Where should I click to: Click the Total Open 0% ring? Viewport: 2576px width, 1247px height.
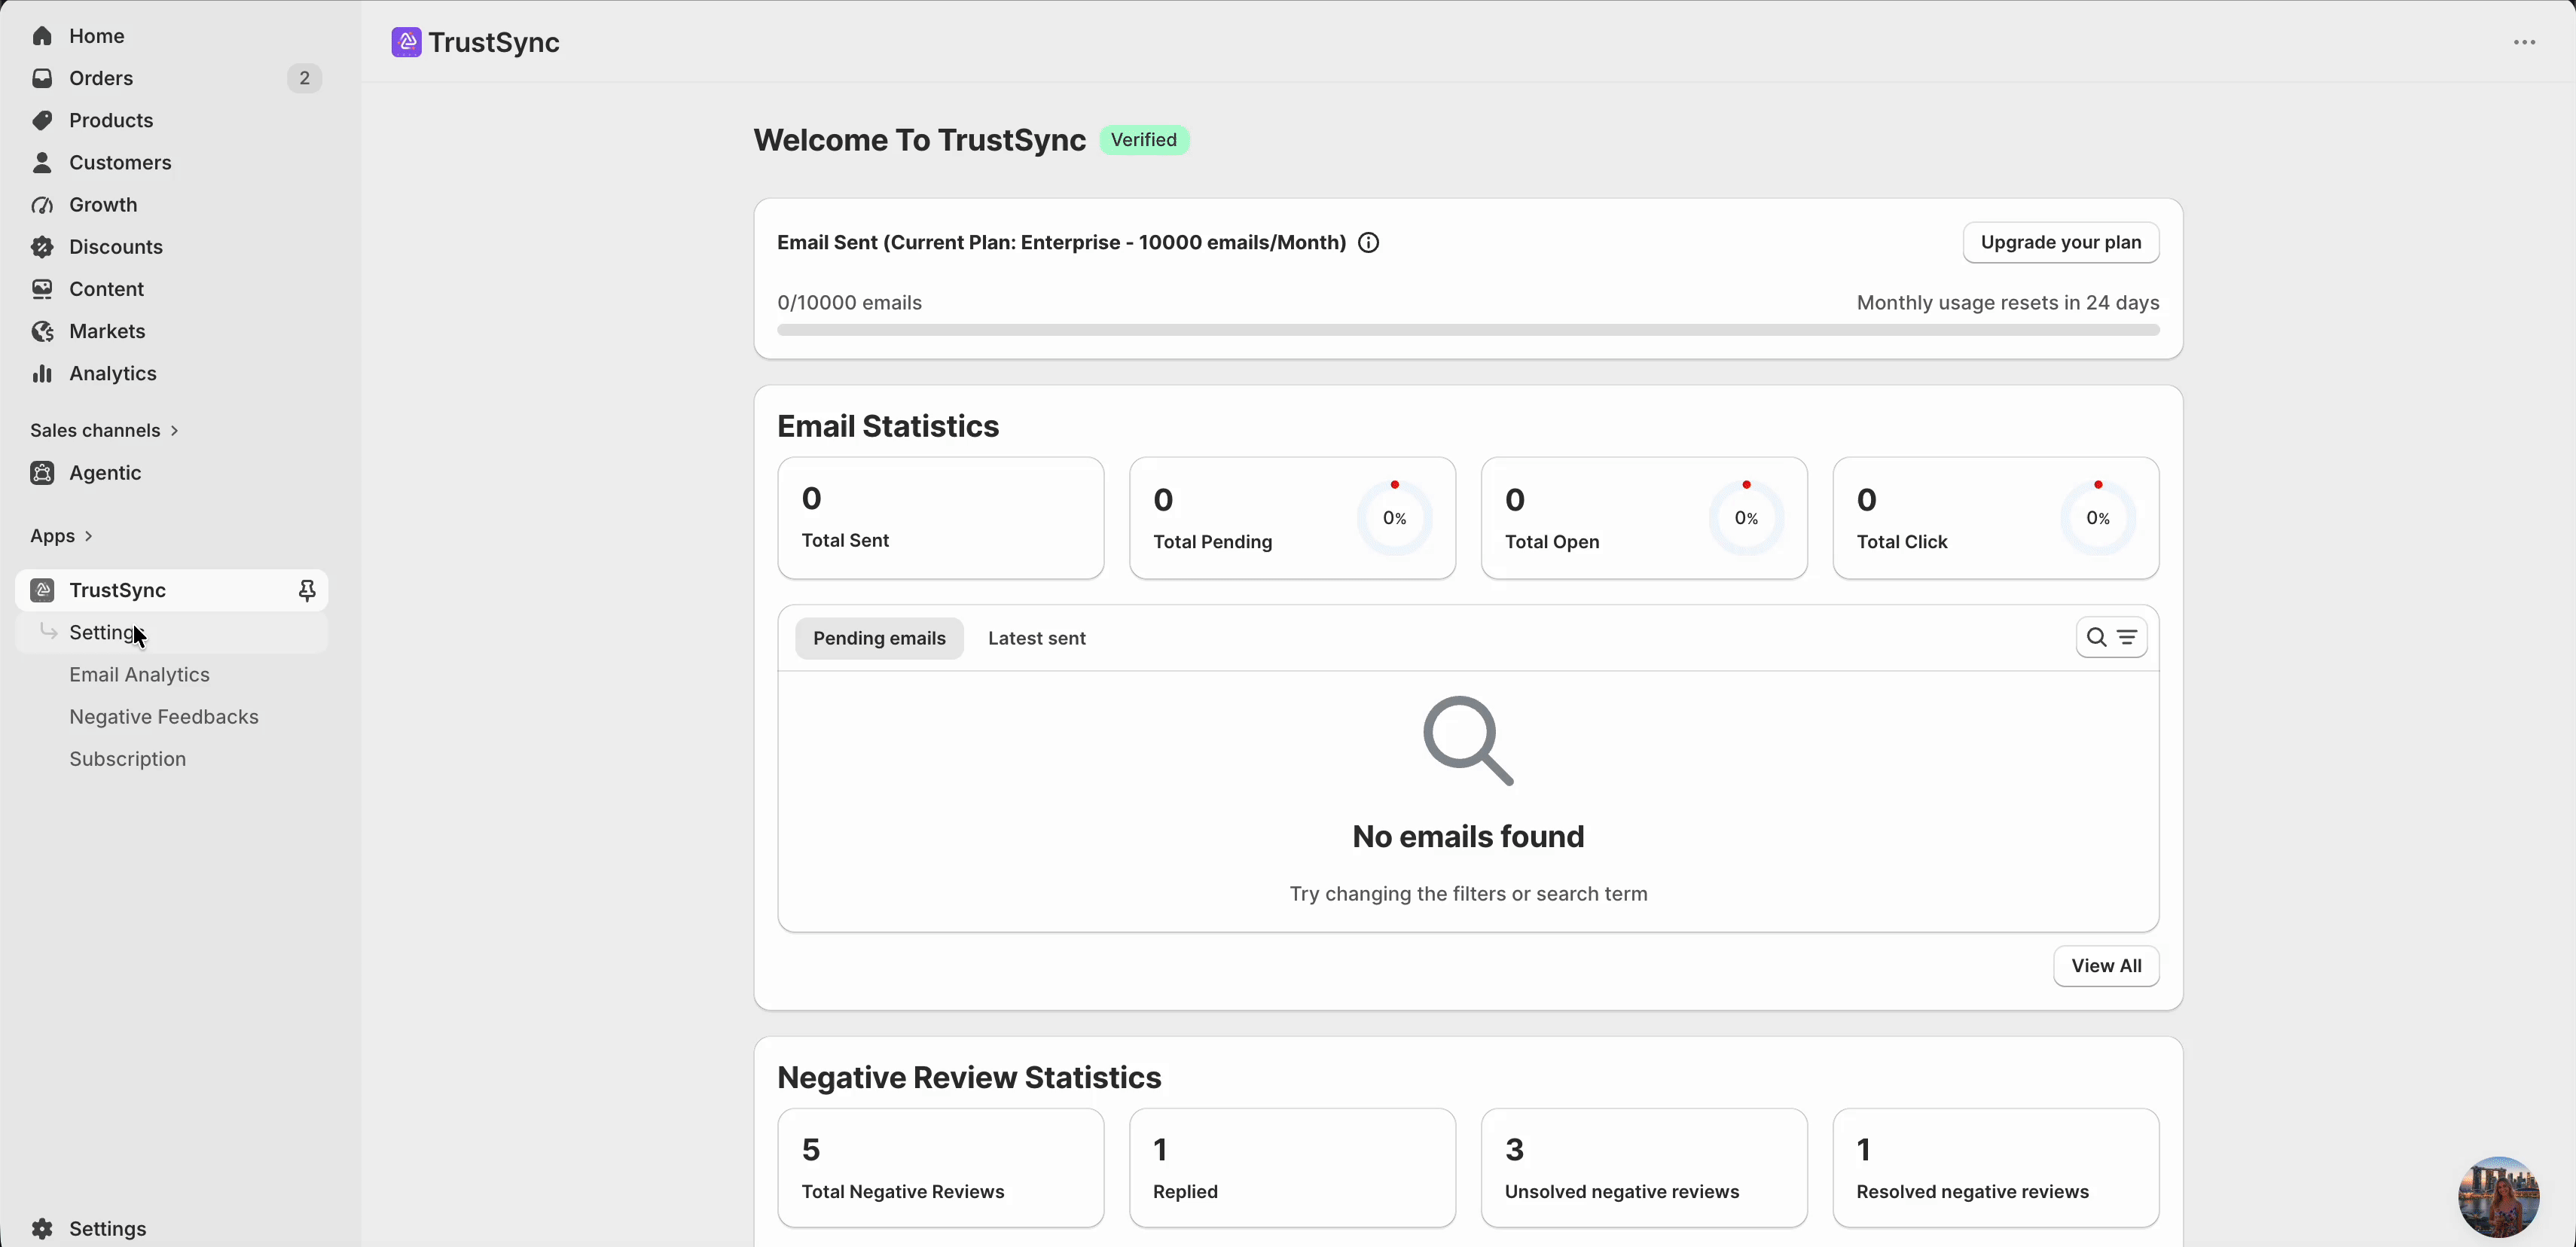(1746, 518)
